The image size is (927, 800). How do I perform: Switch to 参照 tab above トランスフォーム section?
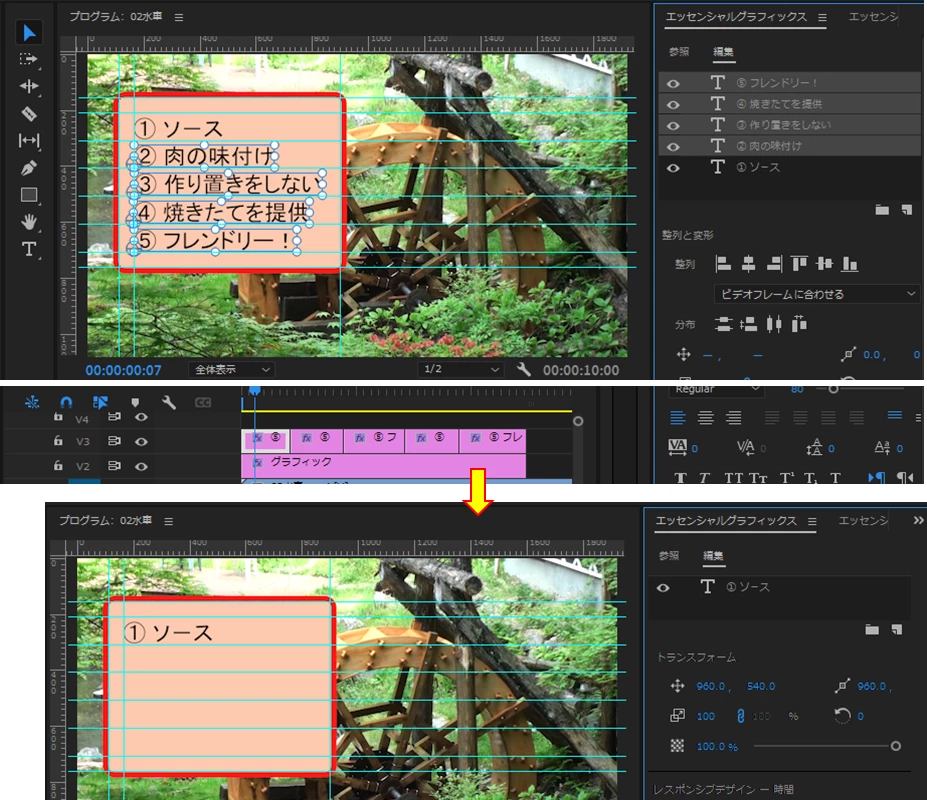[x=669, y=556]
